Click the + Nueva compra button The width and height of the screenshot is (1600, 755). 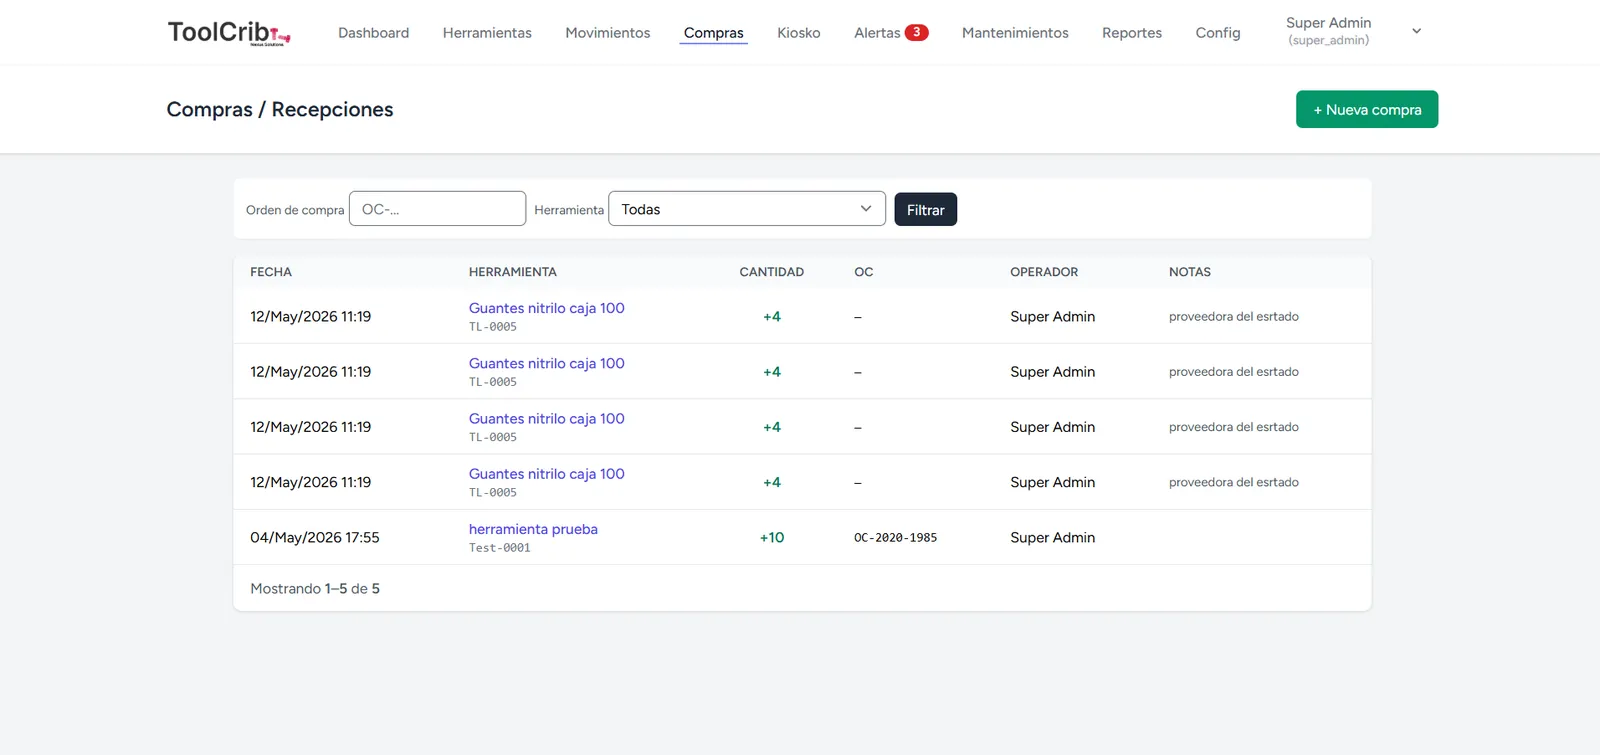[1367, 109]
